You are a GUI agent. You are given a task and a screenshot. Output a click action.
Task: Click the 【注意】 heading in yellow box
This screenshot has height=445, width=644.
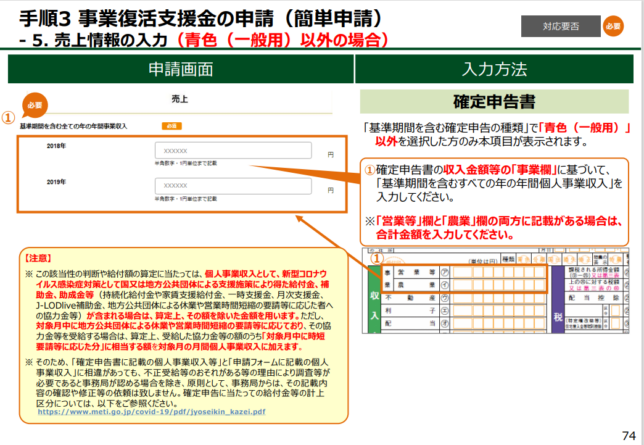[x=38, y=258]
